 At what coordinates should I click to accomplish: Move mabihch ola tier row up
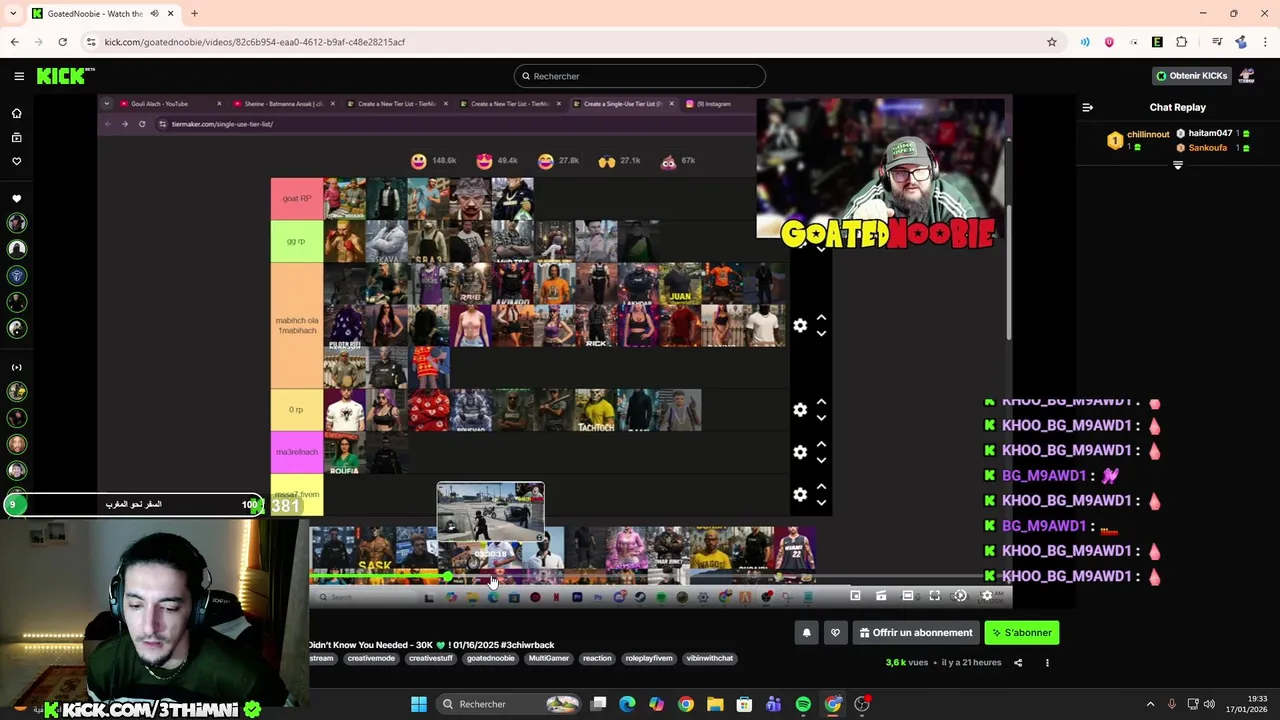pos(821,317)
